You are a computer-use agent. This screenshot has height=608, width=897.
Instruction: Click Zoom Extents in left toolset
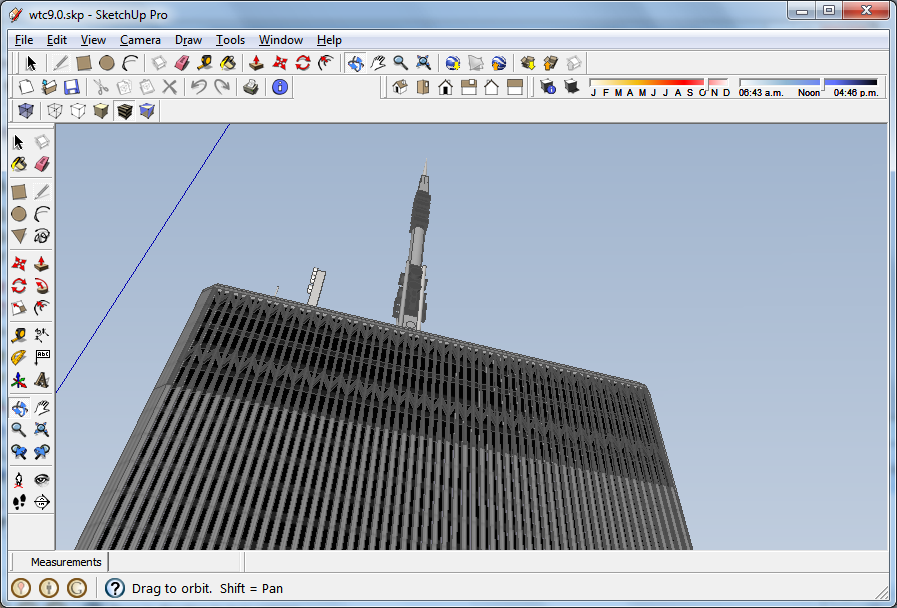pyautogui.click(x=42, y=430)
